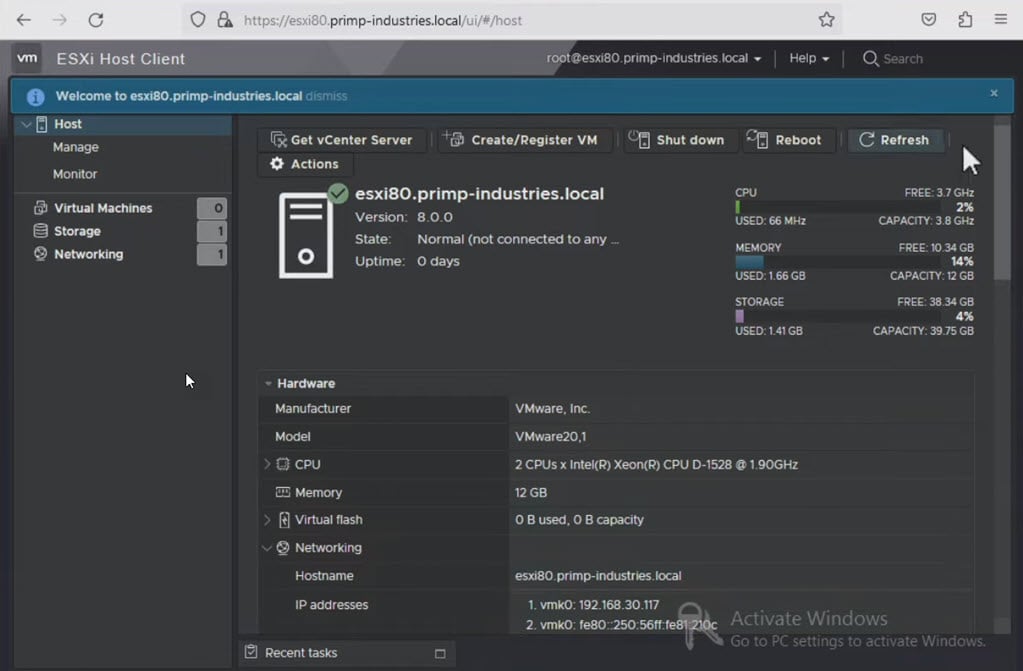Close the welcome banner with the X

994,93
